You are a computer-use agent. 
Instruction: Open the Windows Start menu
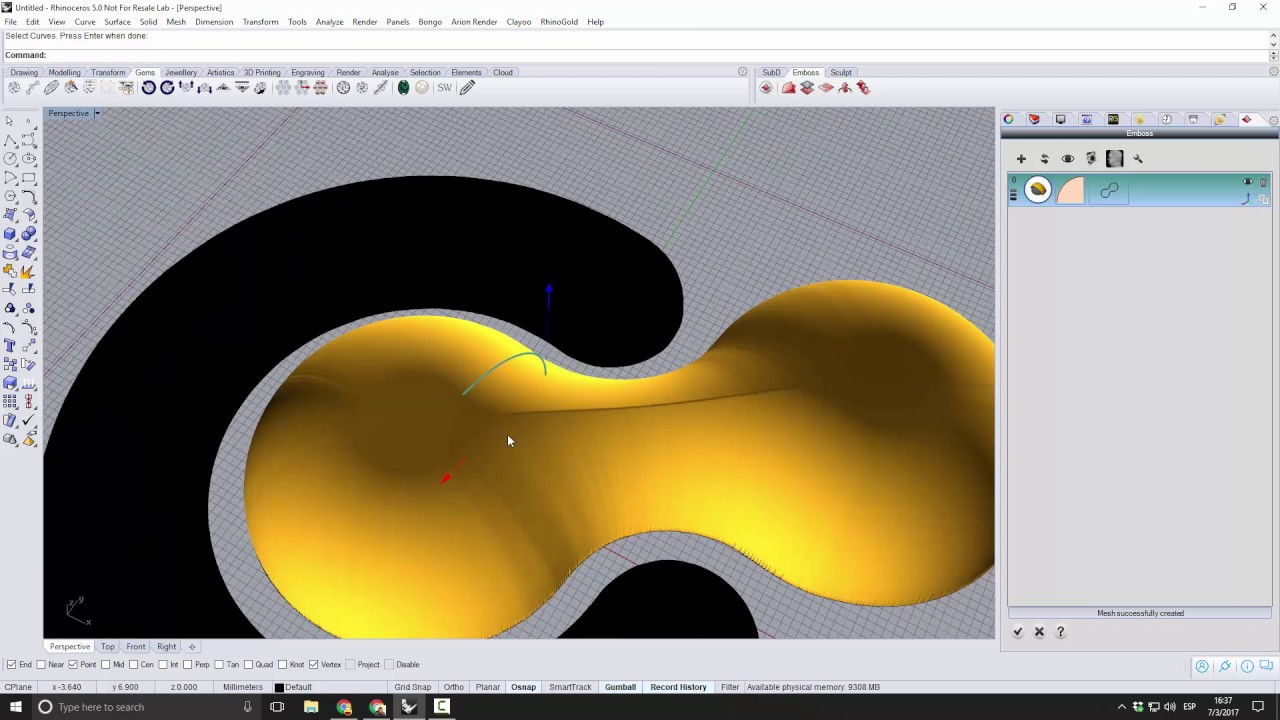[15, 707]
